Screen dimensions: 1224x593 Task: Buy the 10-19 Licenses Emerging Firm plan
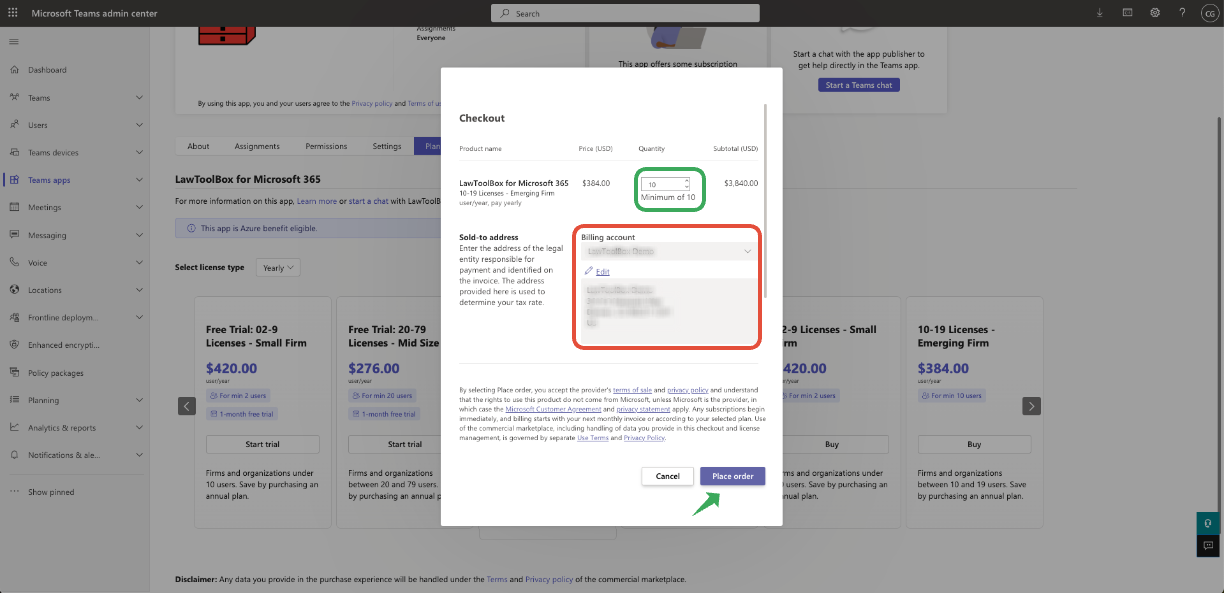(974, 444)
